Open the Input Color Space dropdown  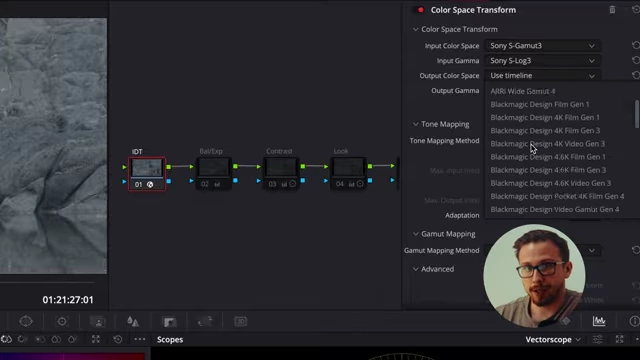(x=542, y=45)
